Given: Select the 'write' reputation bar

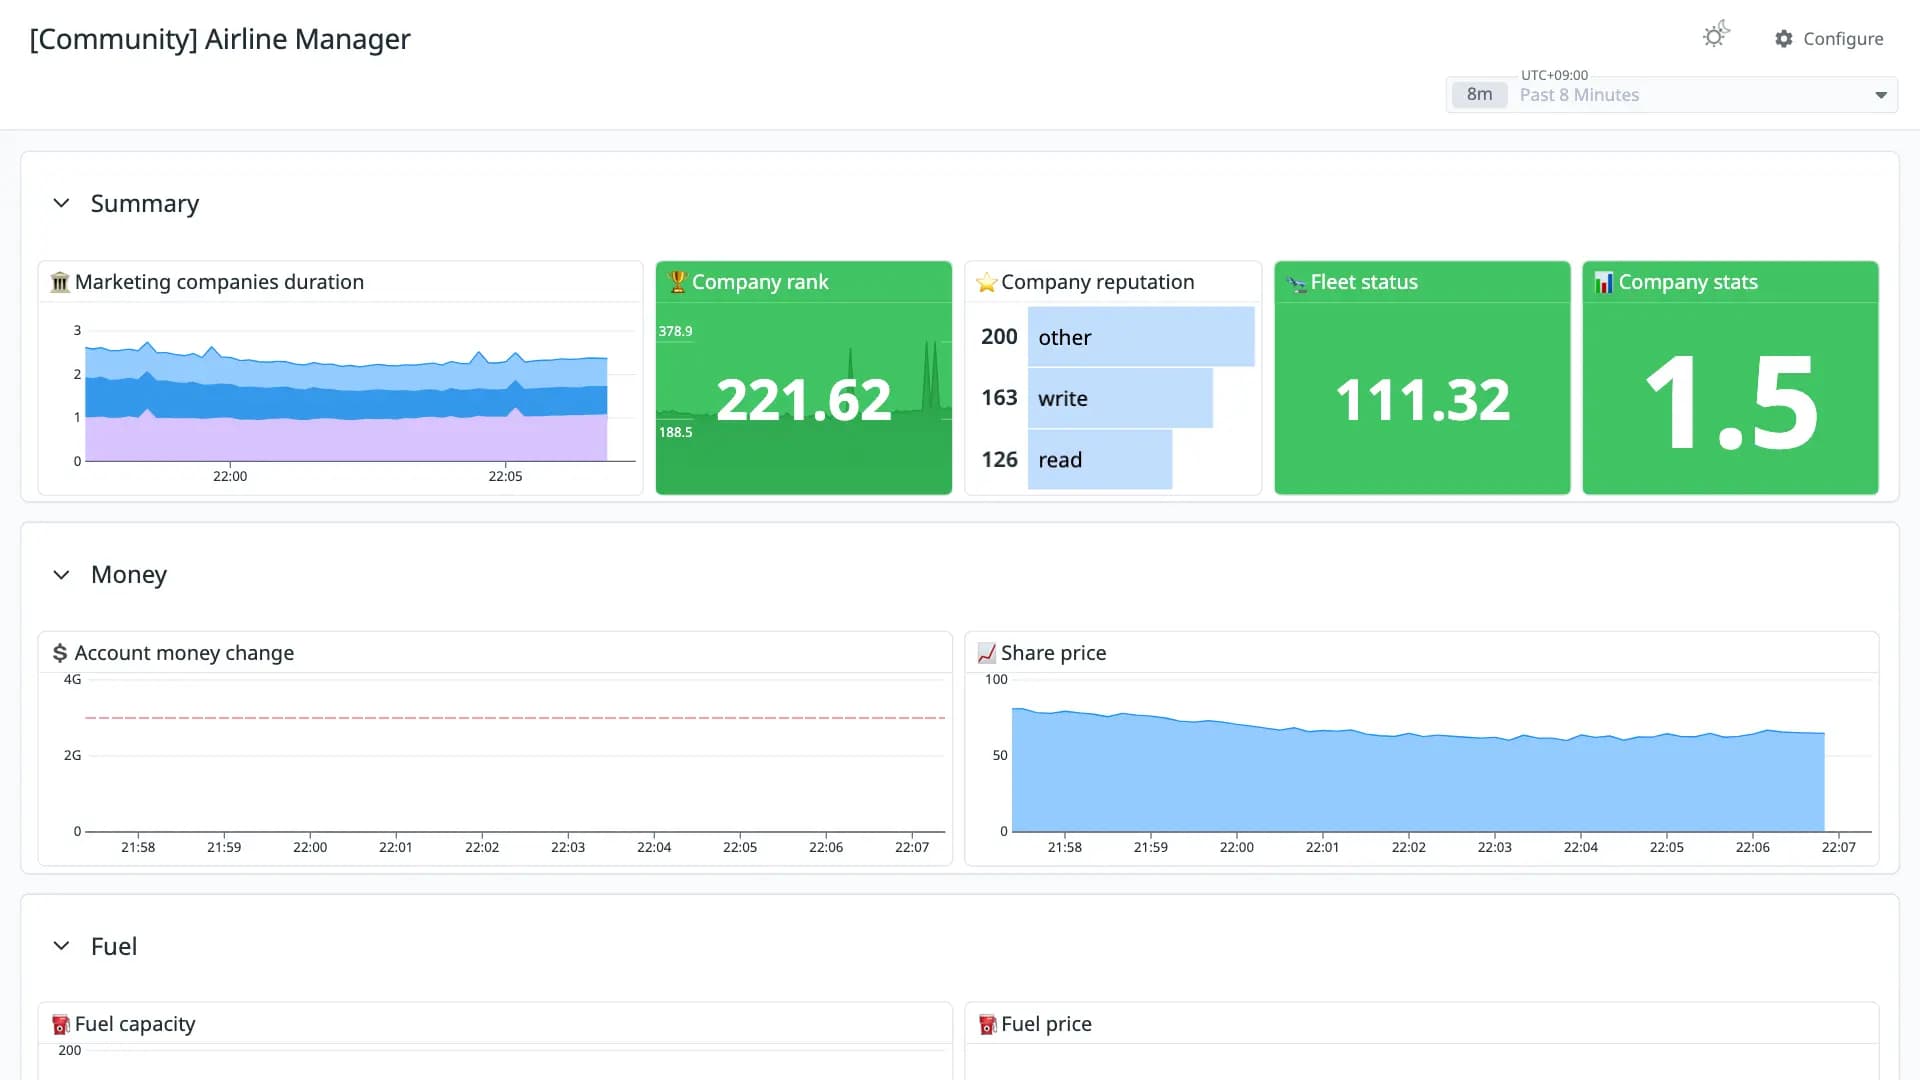Looking at the screenshot, I should (1120, 398).
